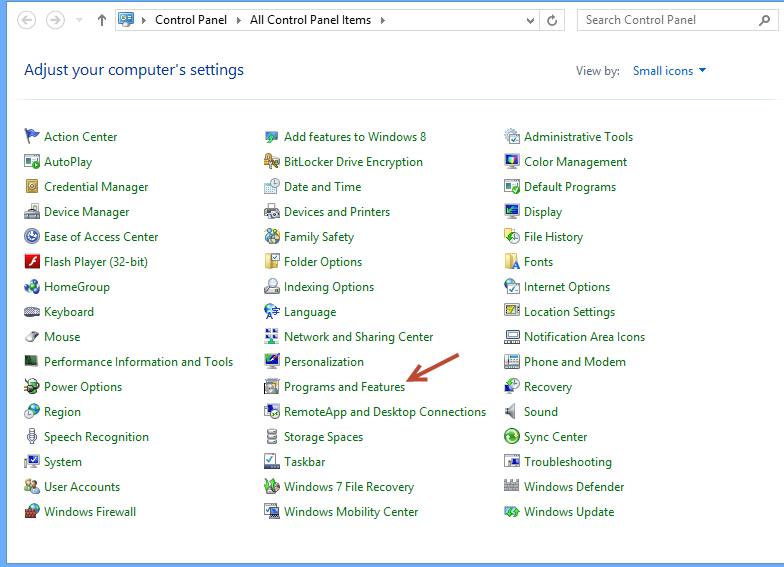
Task: Click the Folder Options icon
Action: point(272,261)
